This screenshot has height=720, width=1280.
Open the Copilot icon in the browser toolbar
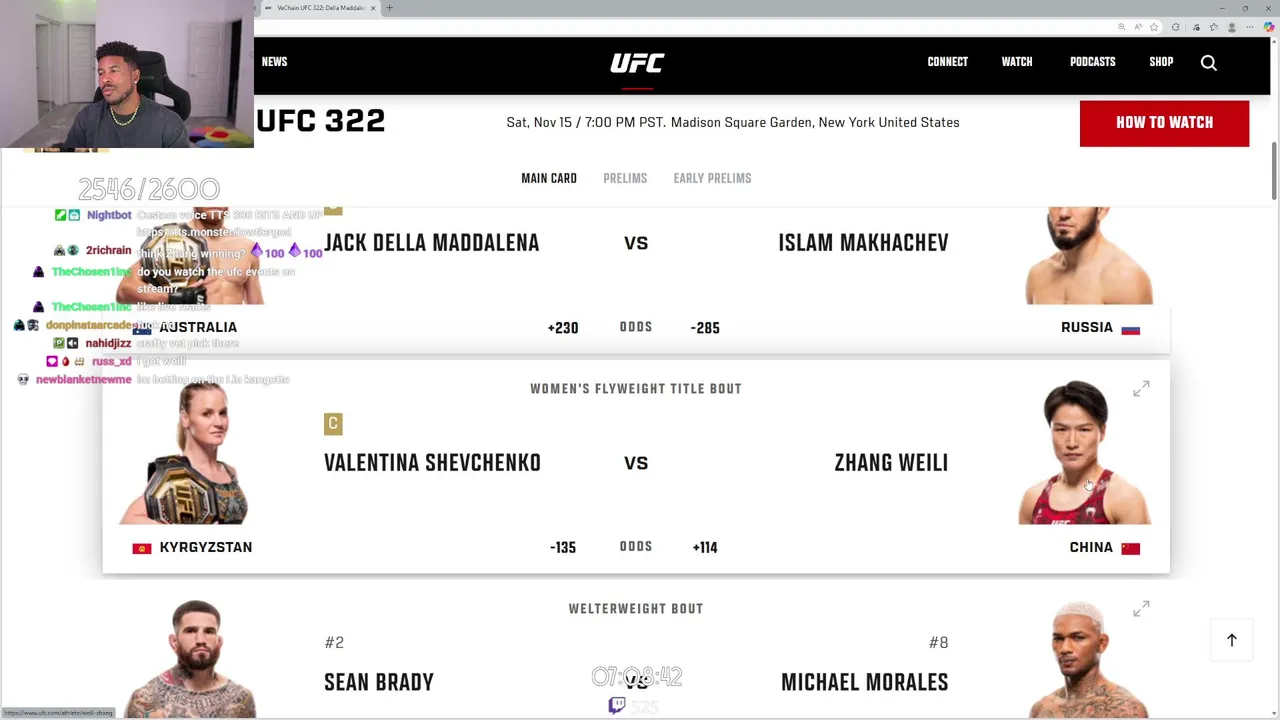pyautogui.click(x=1269, y=27)
